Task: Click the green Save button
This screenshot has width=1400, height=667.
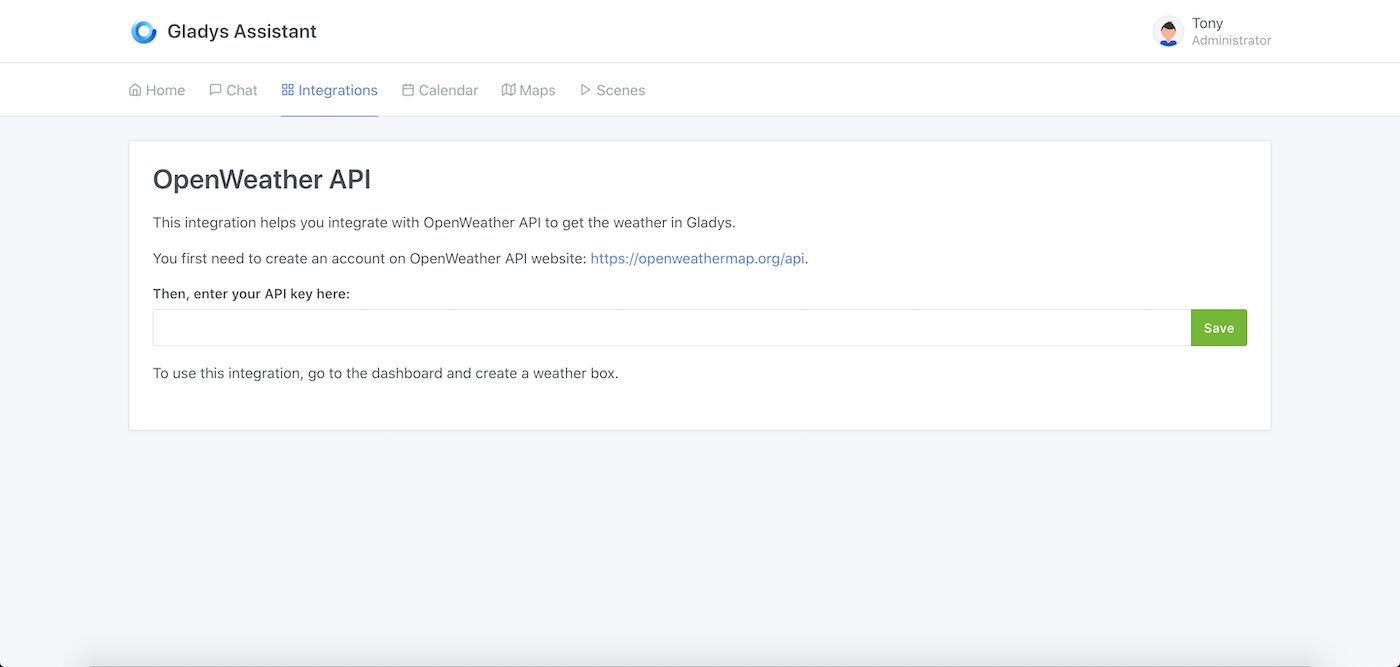Action: 1218,327
